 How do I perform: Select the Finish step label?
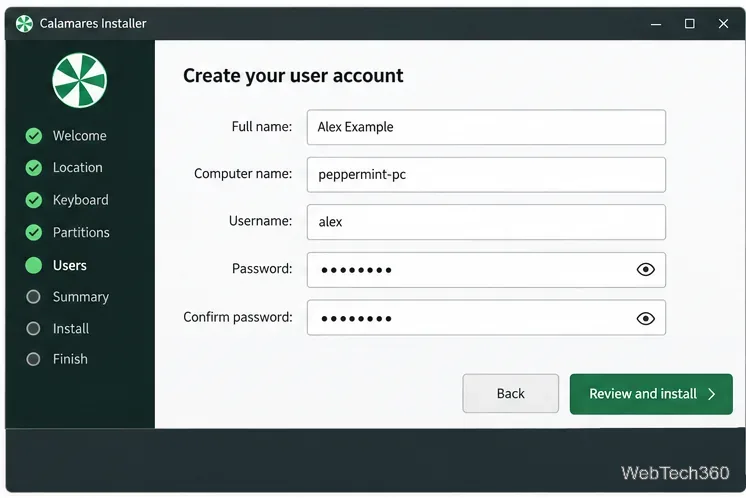70,359
